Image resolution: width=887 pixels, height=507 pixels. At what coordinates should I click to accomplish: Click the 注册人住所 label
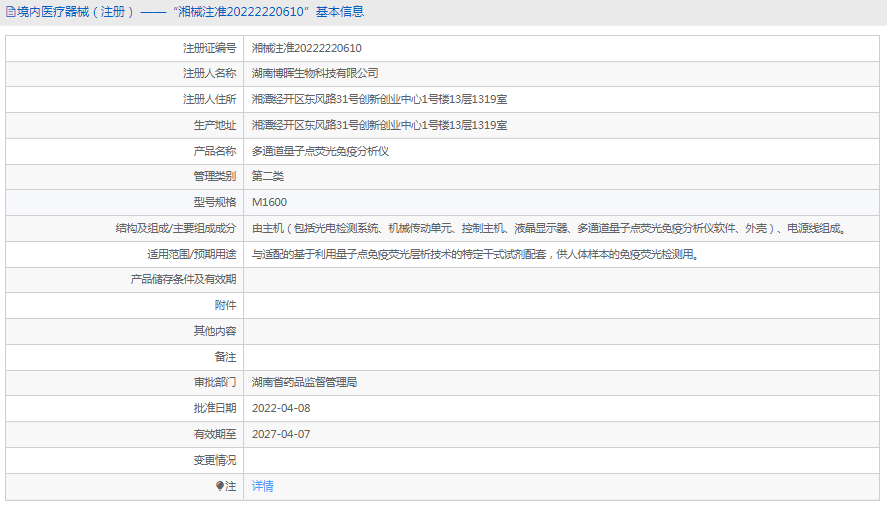coord(209,100)
